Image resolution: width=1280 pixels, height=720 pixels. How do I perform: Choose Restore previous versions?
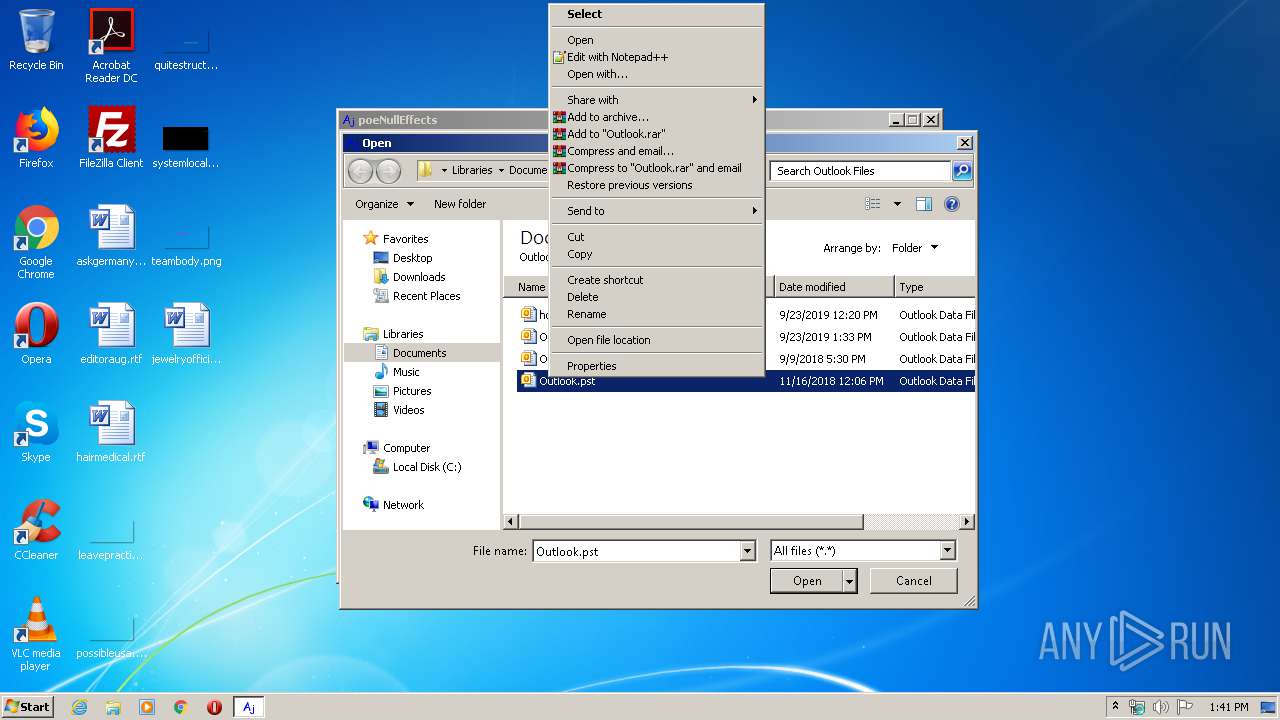click(657, 185)
